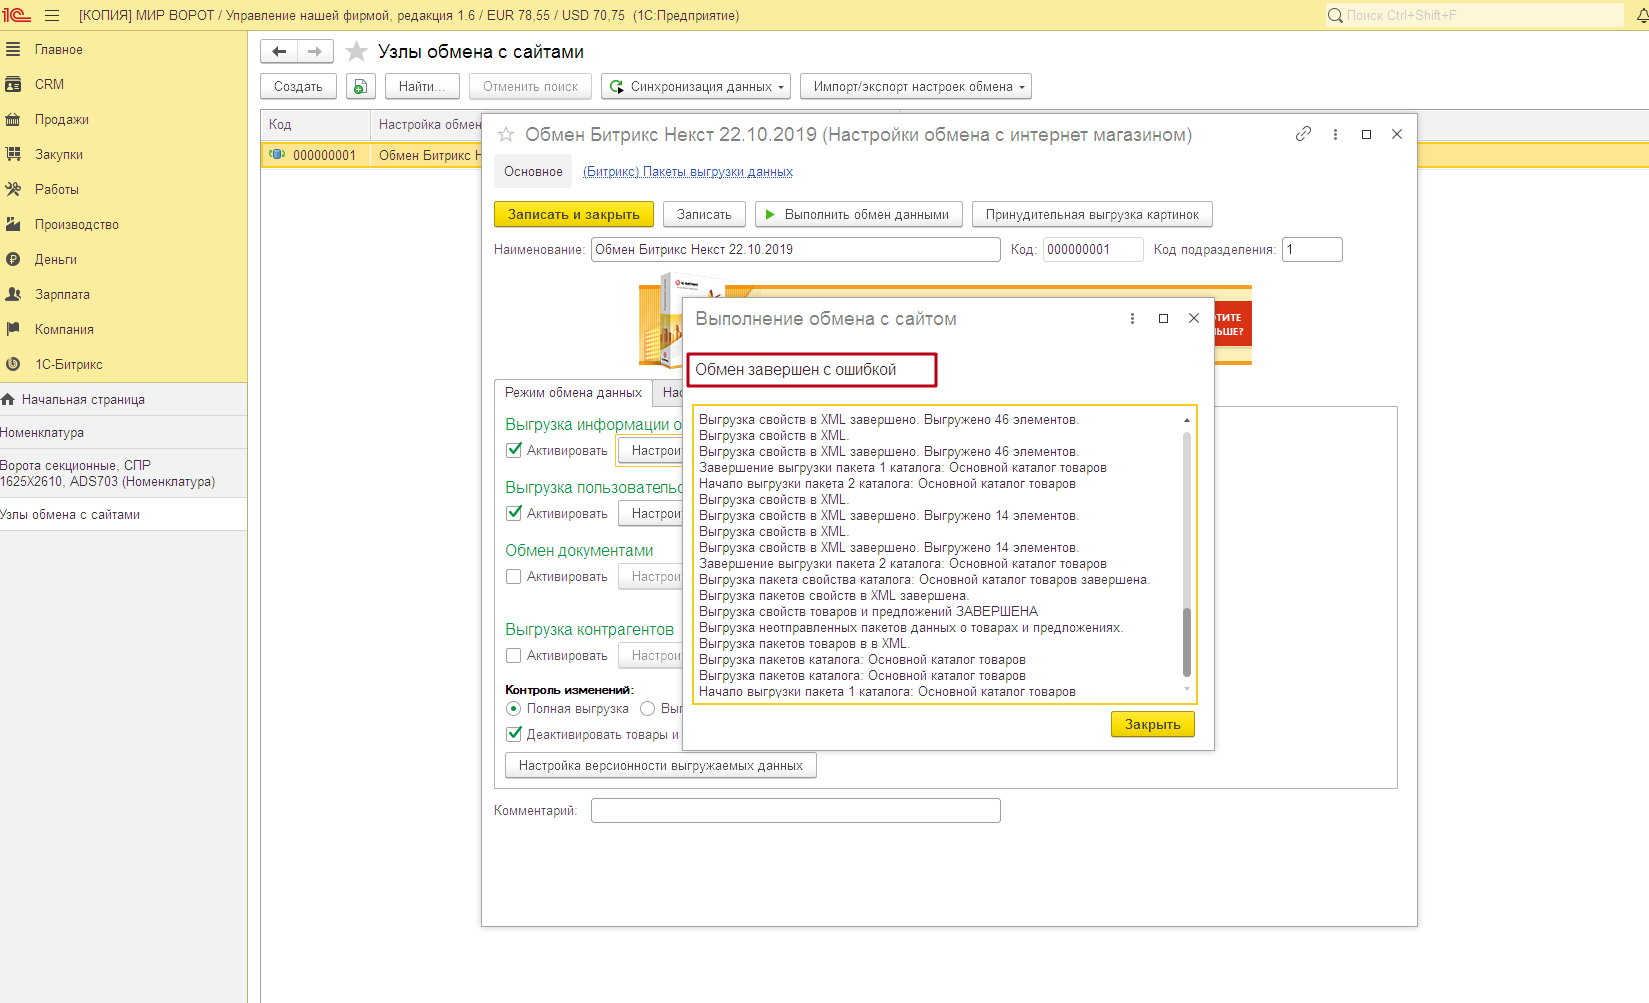The width and height of the screenshot is (1649, 1003).
Task: Open the Зарплата section
Action: [62, 294]
